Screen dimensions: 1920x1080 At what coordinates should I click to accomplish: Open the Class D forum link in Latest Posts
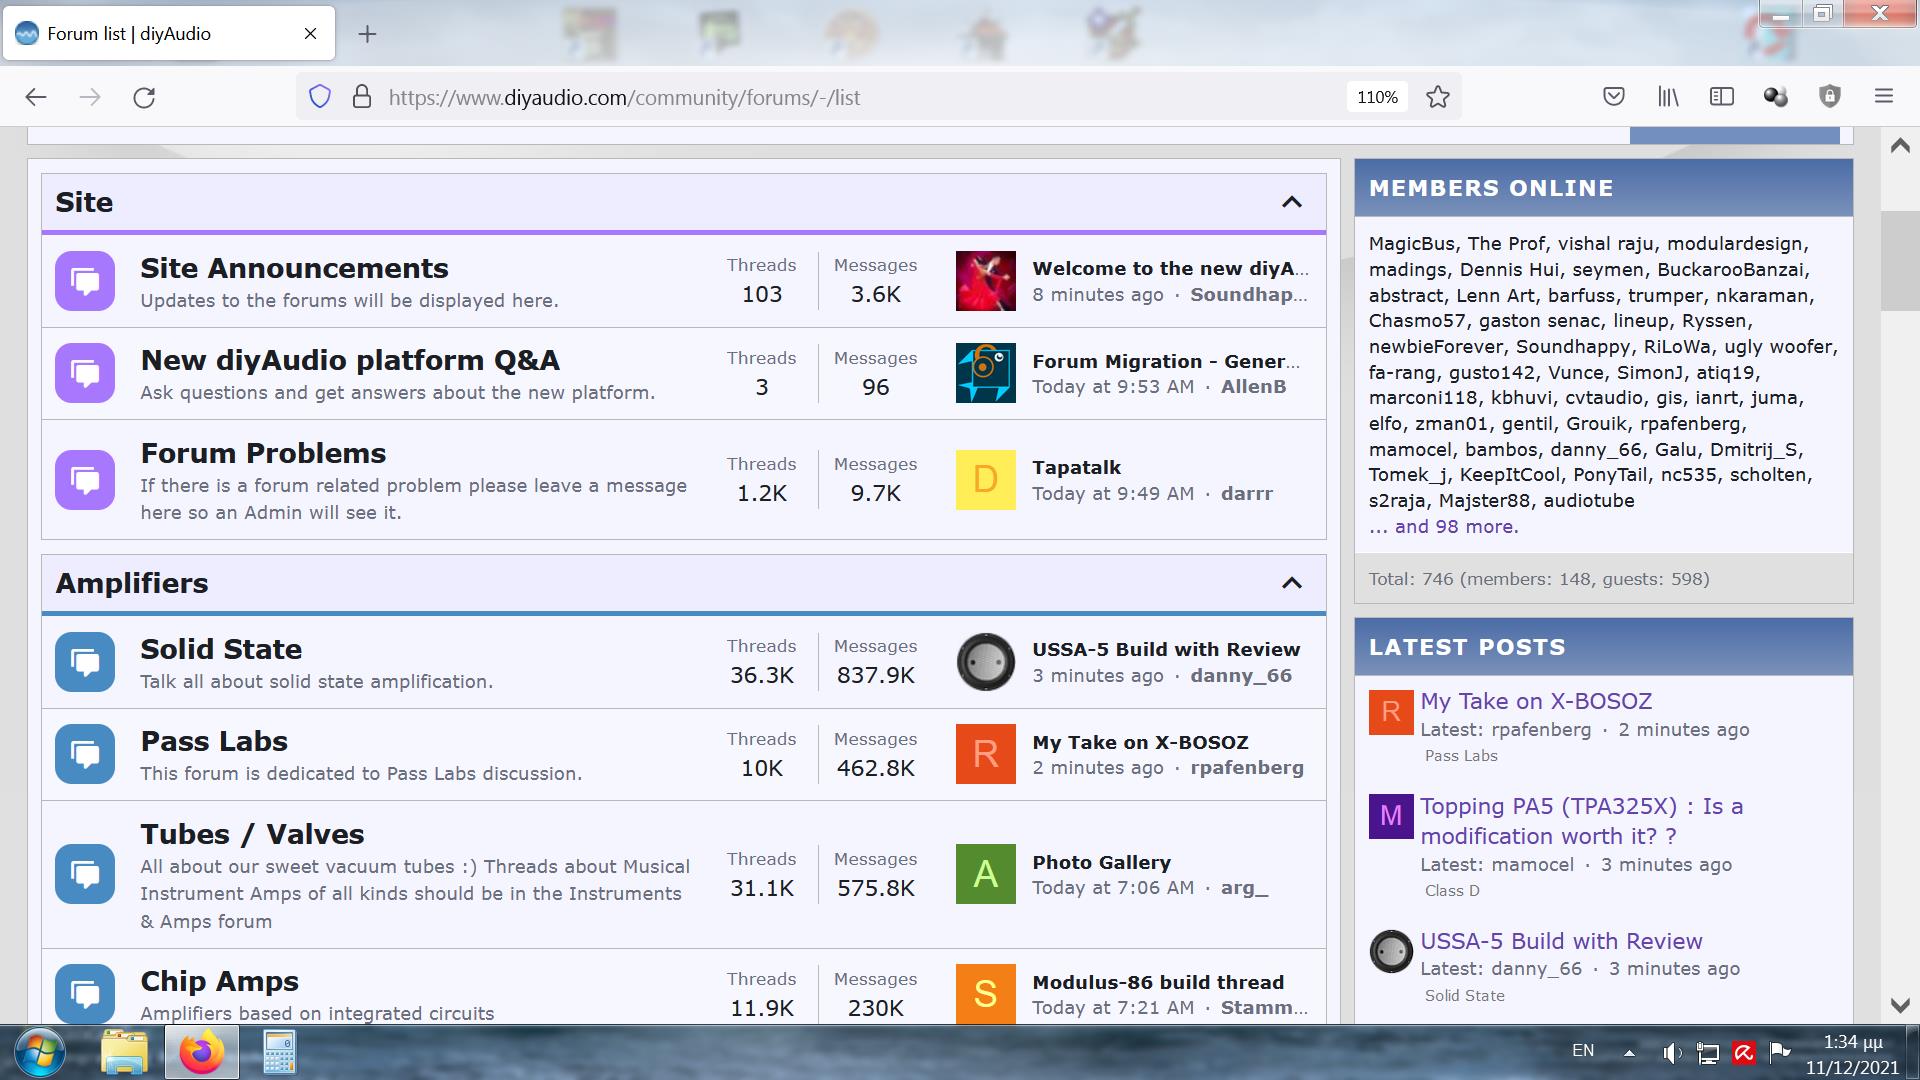pos(1452,891)
